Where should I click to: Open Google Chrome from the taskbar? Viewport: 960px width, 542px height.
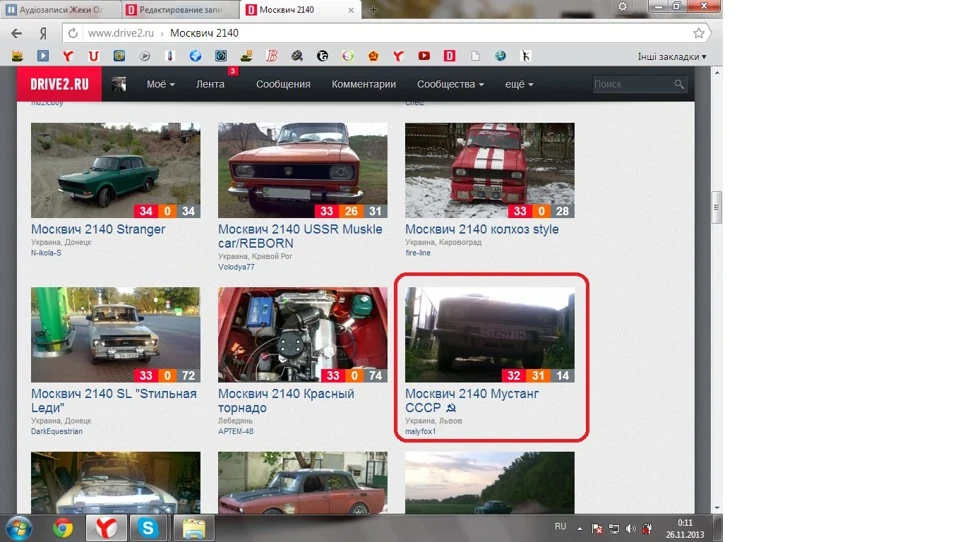click(62, 528)
